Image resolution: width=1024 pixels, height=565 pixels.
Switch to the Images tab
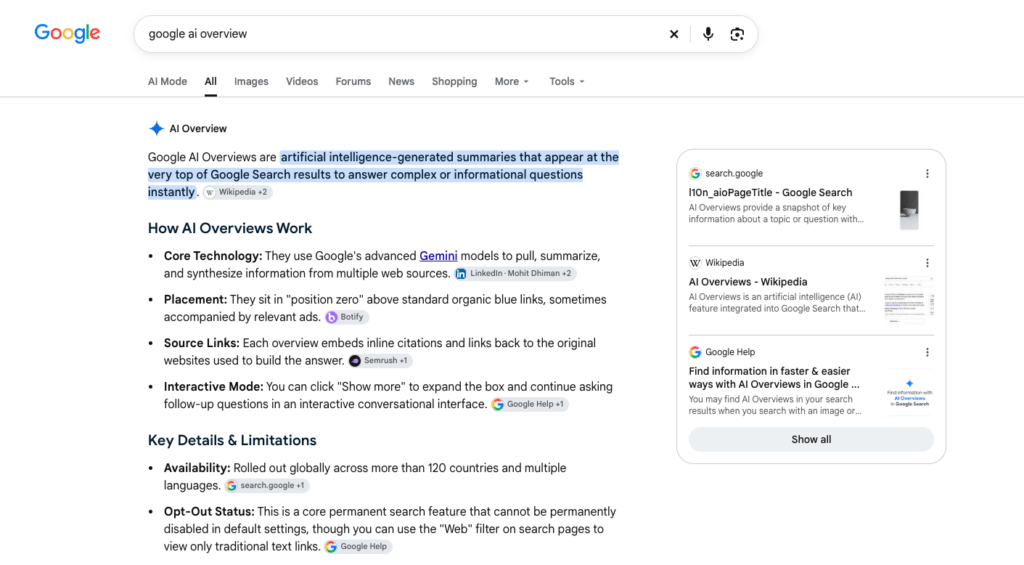click(251, 82)
